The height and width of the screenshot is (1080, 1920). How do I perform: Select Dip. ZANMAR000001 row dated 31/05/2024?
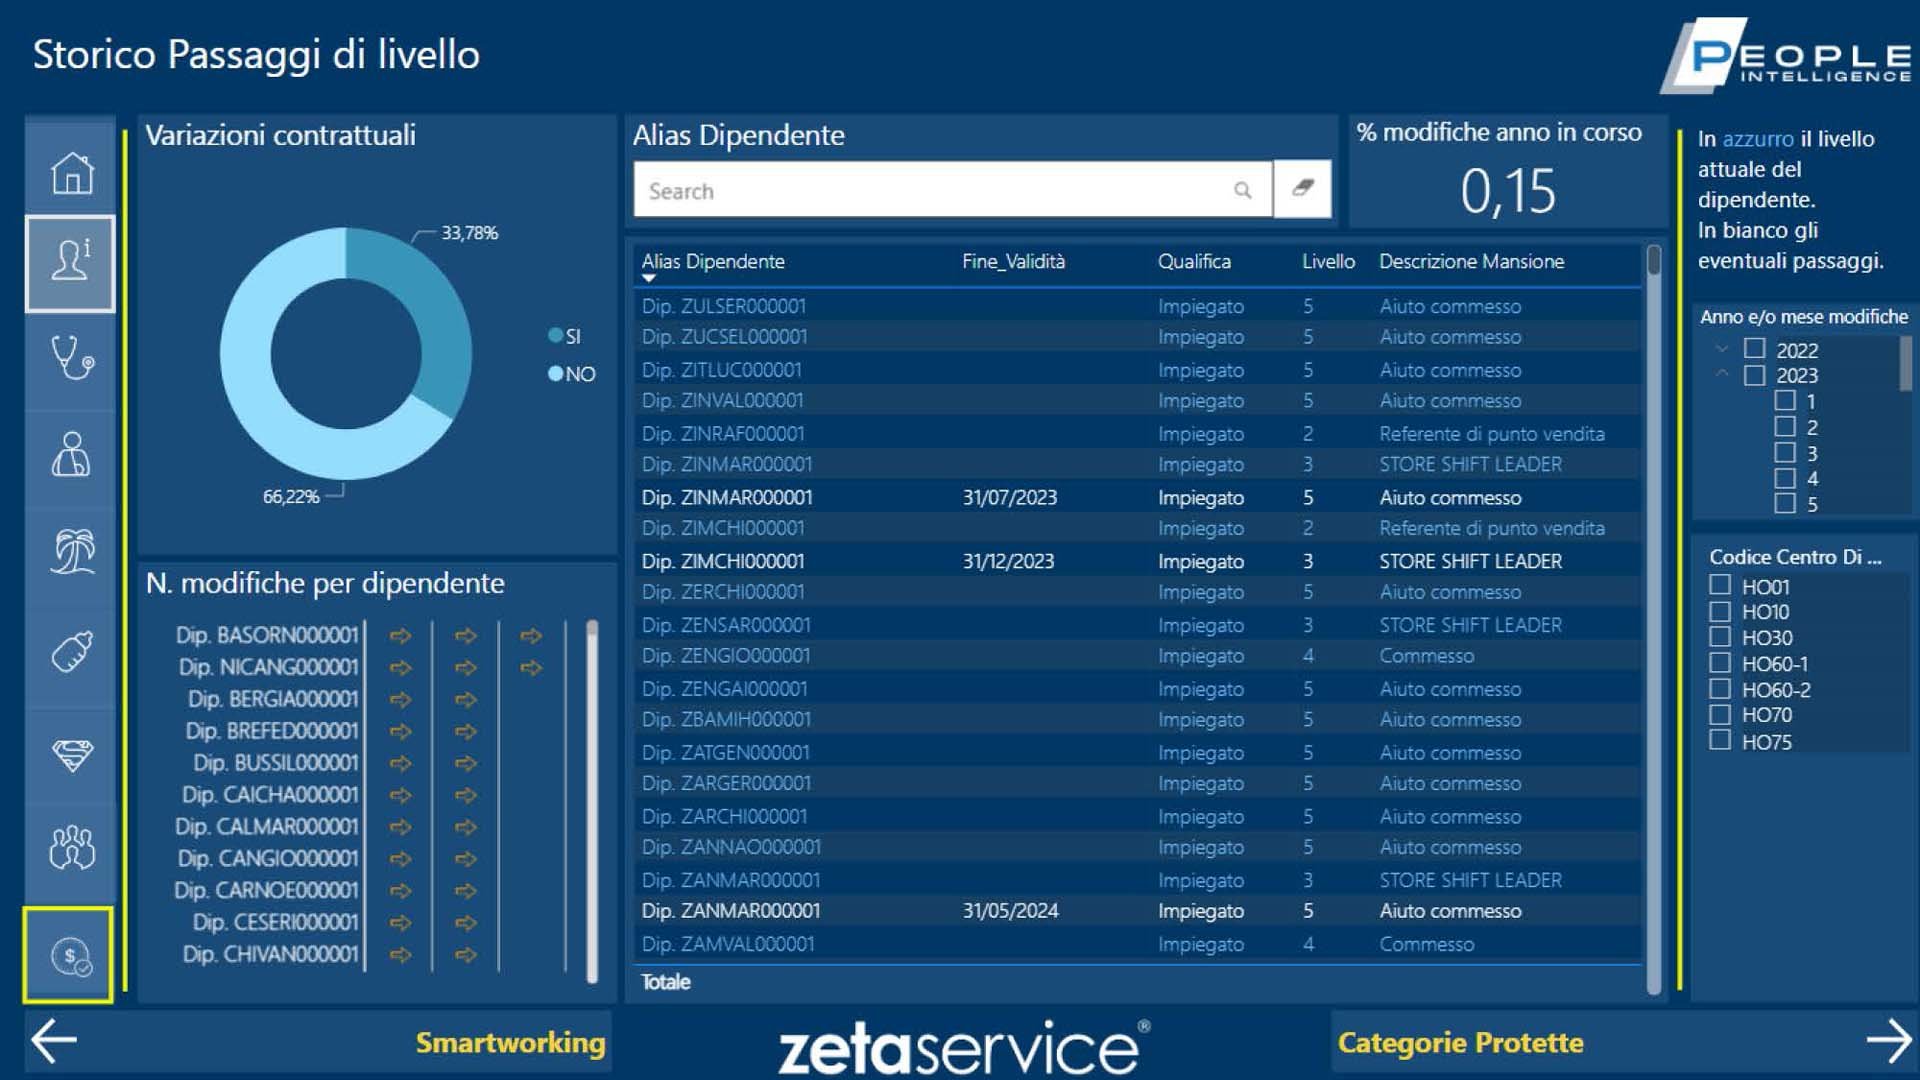coord(1138,911)
